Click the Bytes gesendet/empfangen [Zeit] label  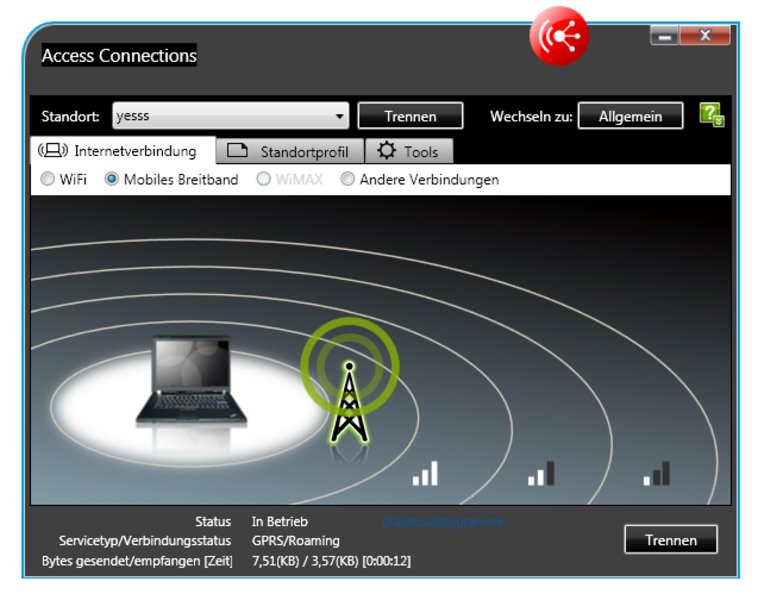137,561
